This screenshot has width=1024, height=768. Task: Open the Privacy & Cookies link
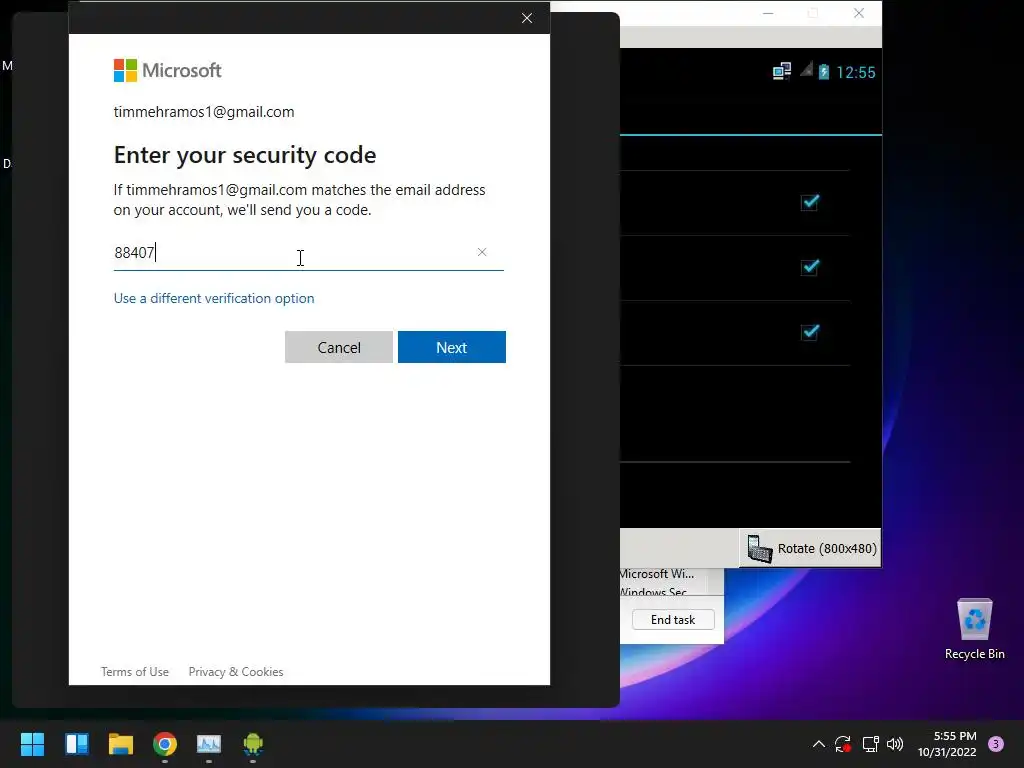[x=236, y=671]
